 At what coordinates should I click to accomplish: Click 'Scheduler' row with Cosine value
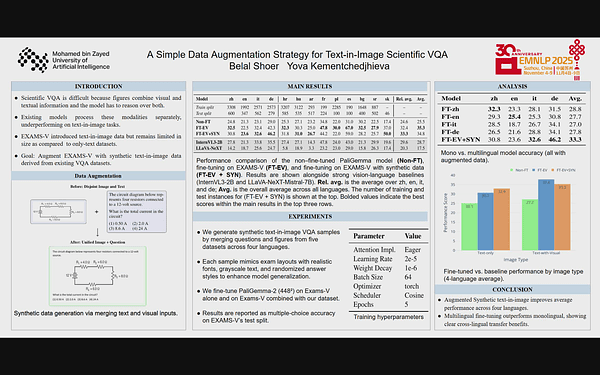coord(388,295)
